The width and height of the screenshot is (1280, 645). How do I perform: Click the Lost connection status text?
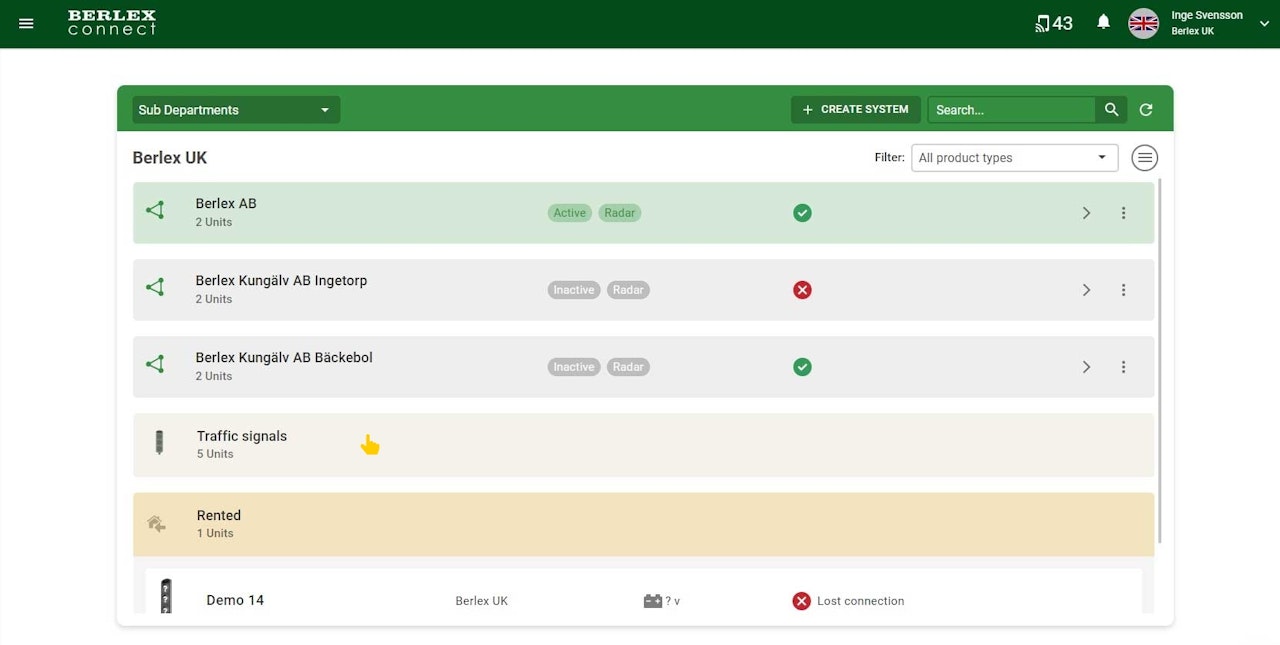(861, 601)
